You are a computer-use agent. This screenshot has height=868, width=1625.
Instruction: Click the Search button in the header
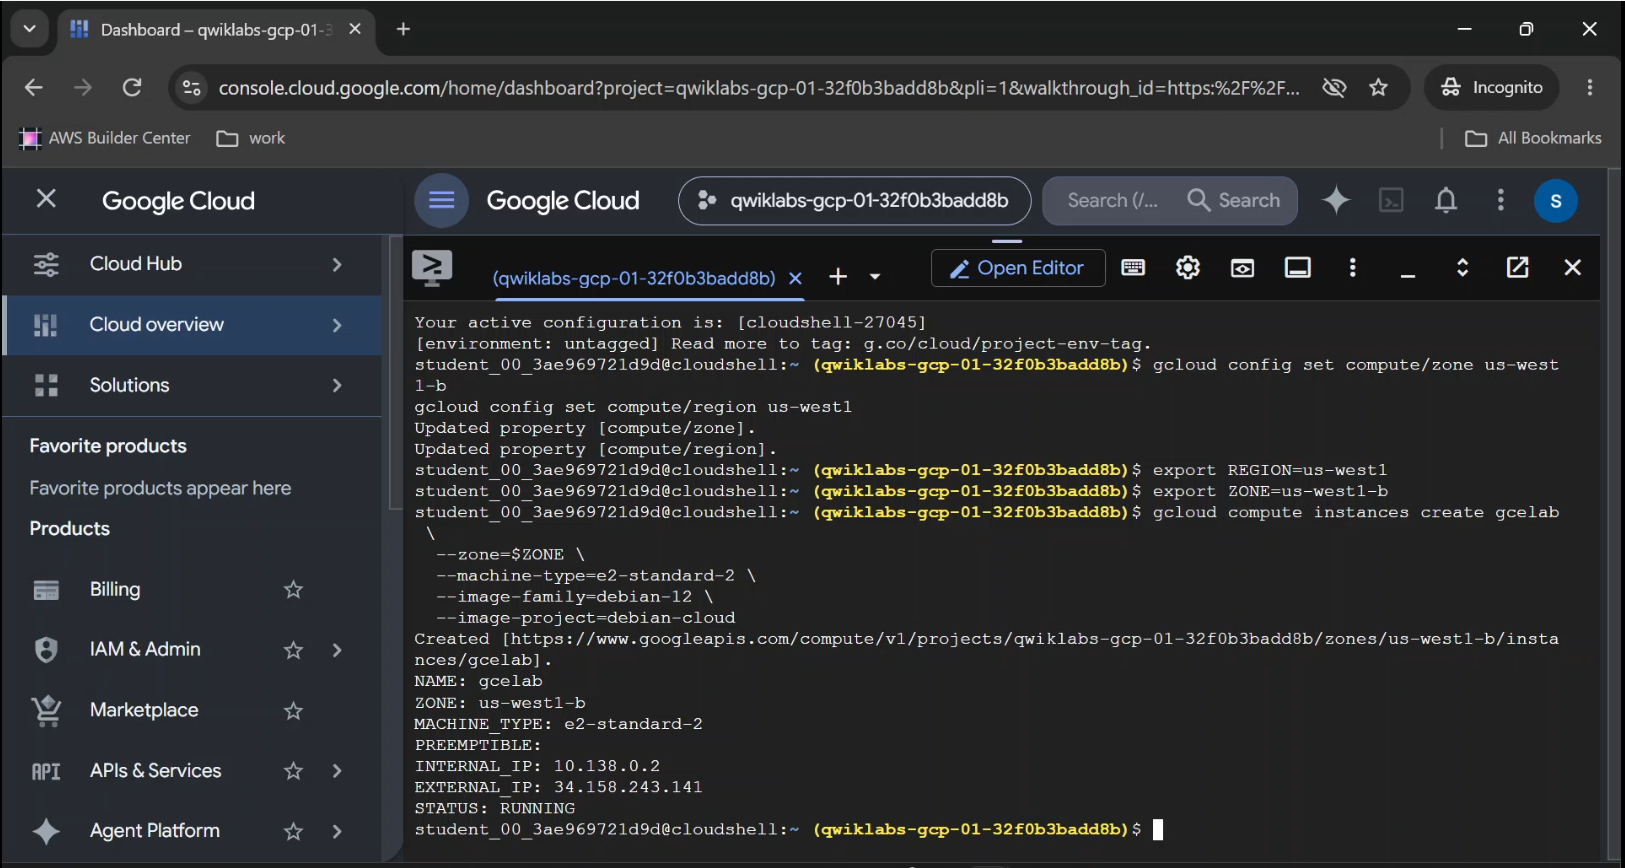1234,201
